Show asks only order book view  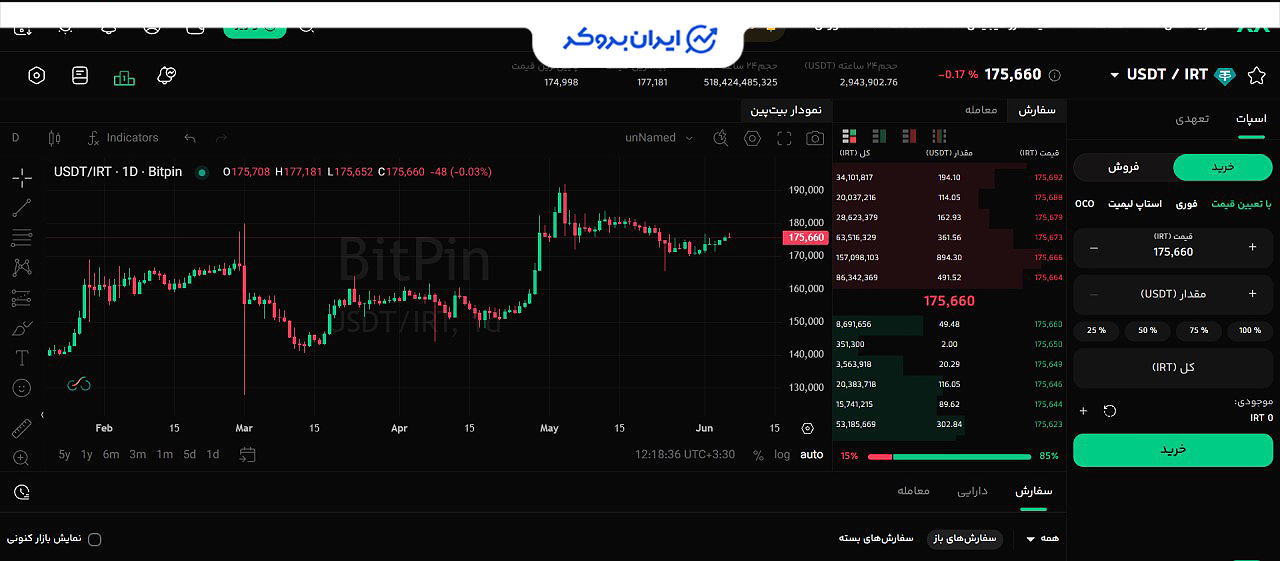909,135
